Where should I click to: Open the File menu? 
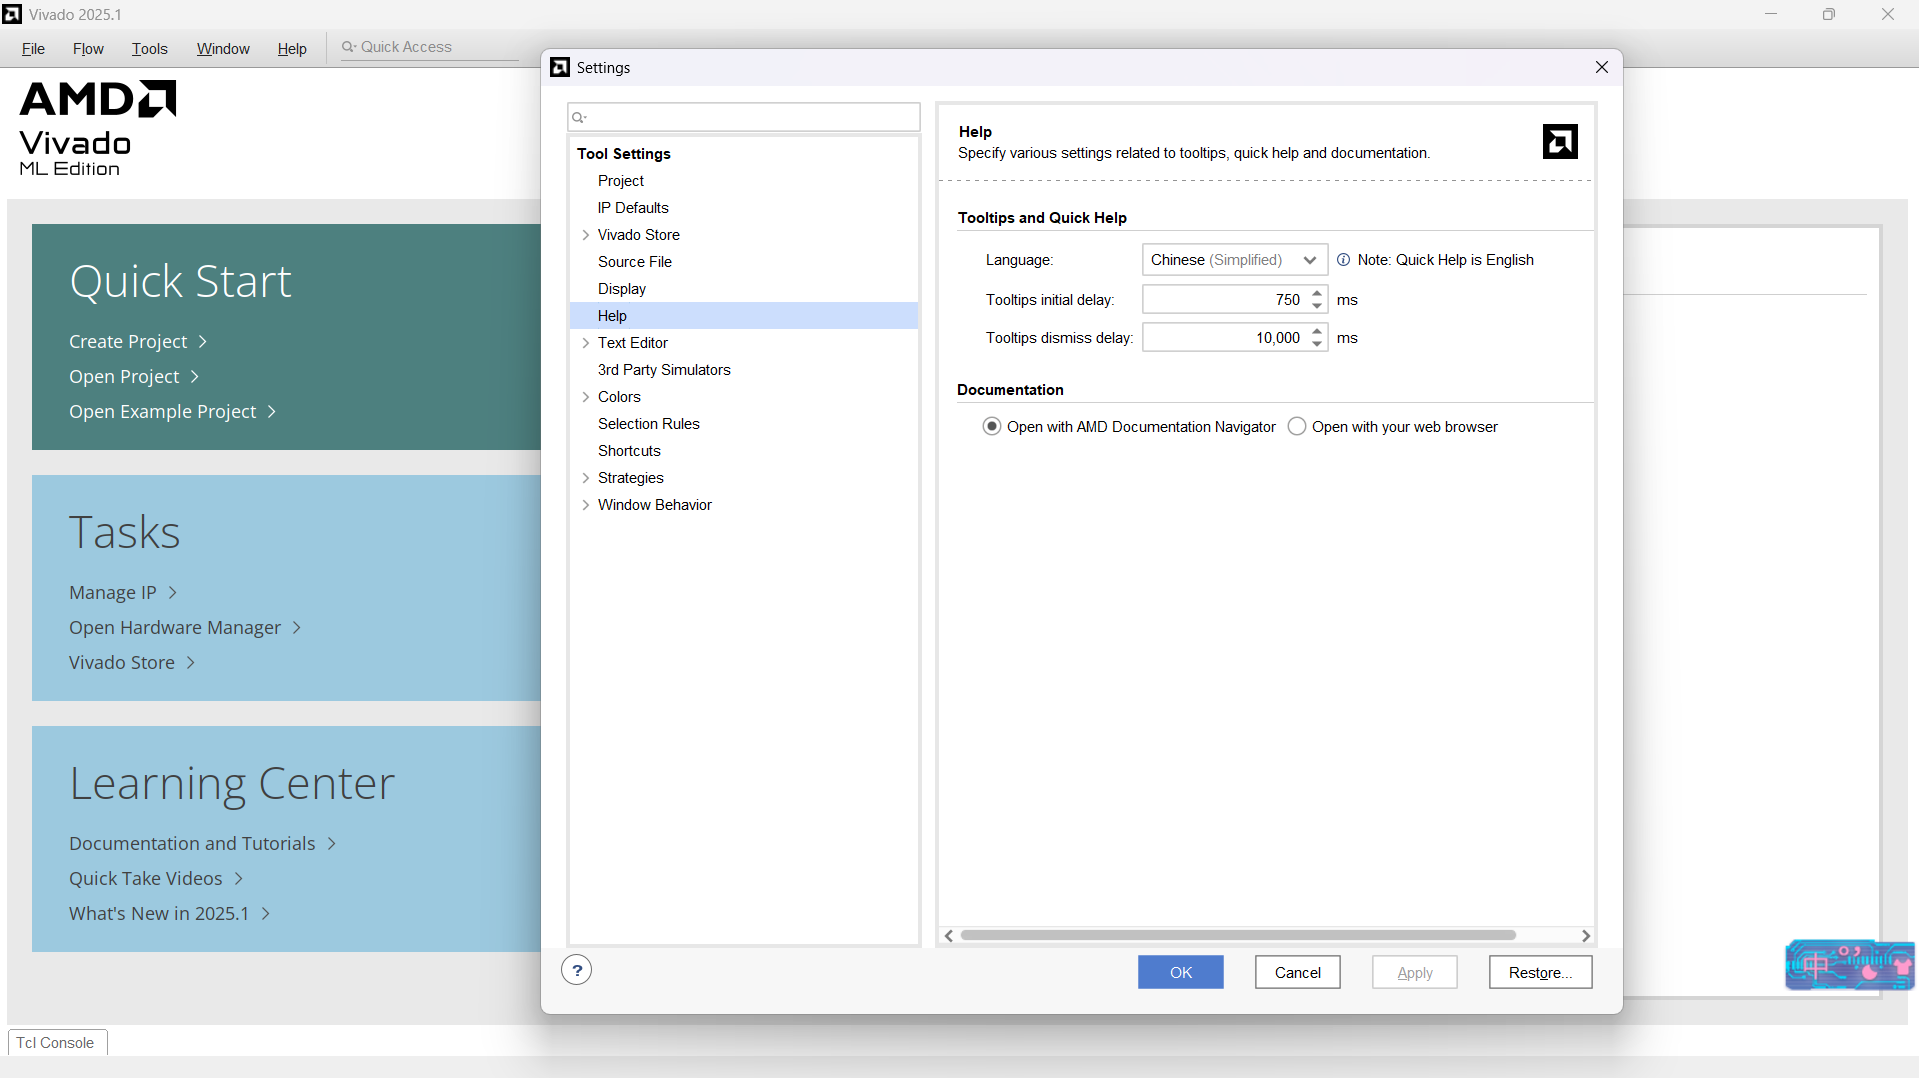tap(33, 49)
